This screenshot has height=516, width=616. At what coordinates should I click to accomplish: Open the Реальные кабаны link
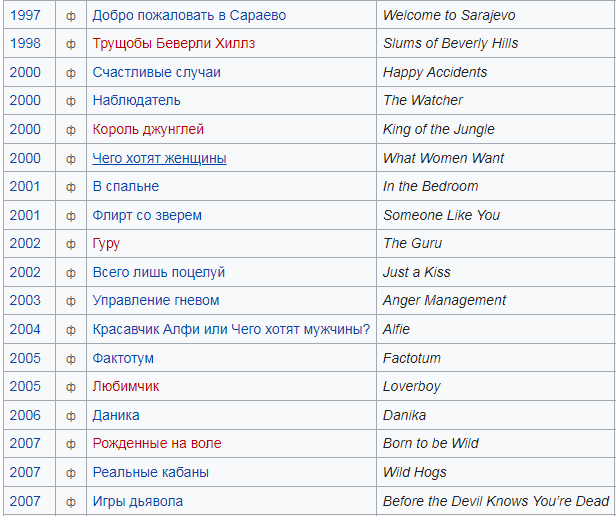(150, 472)
